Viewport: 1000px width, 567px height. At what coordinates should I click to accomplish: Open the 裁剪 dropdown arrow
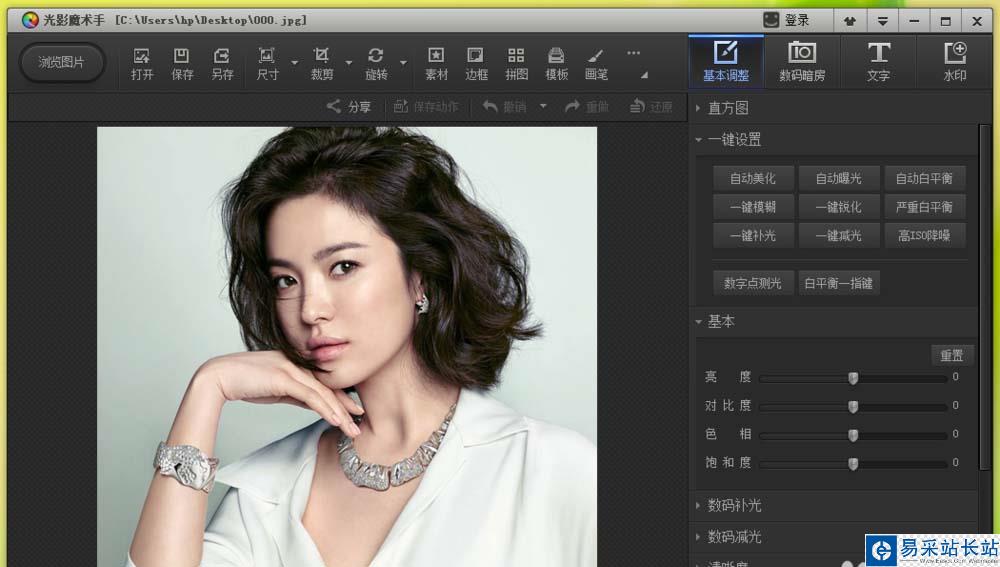349,63
